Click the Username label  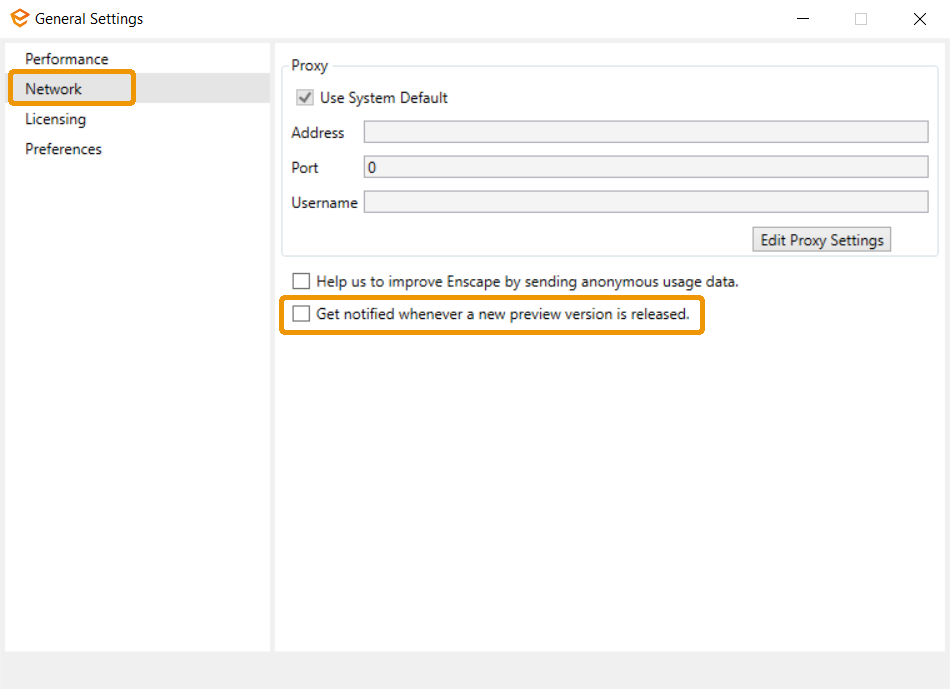[324, 203]
